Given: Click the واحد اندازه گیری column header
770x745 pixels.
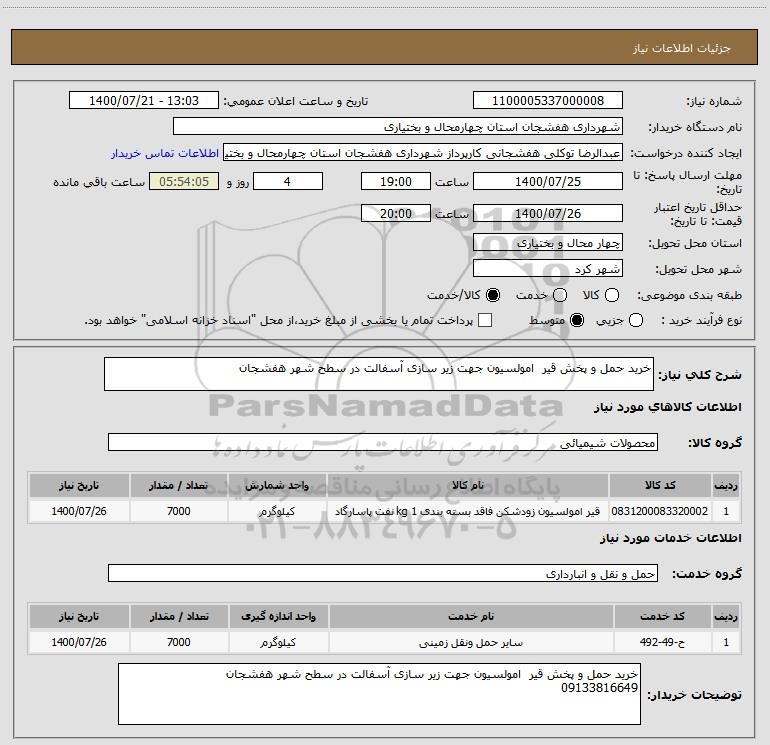Looking at the screenshot, I should click(278, 616).
